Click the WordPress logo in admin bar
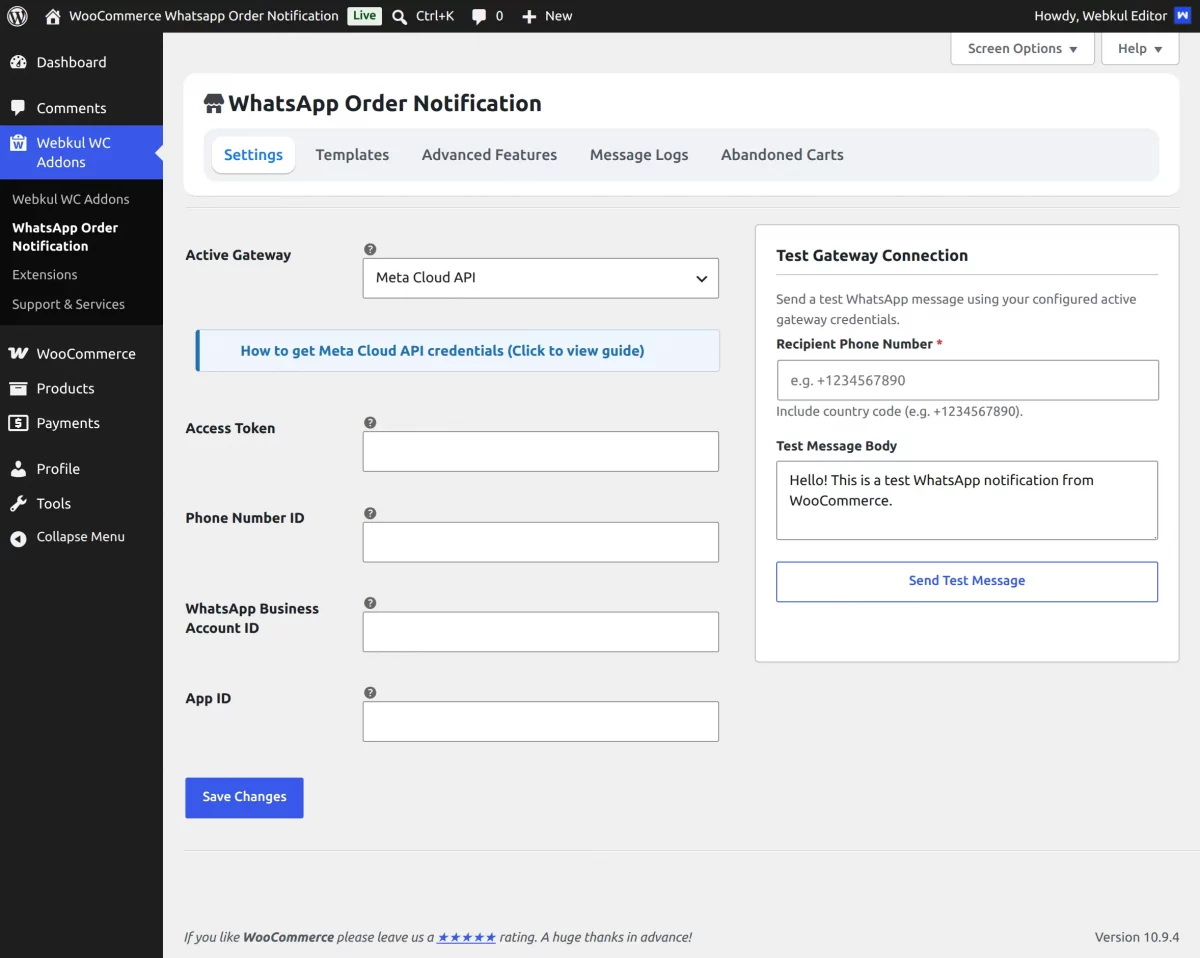Image resolution: width=1200 pixels, height=958 pixels. coord(17,16)
